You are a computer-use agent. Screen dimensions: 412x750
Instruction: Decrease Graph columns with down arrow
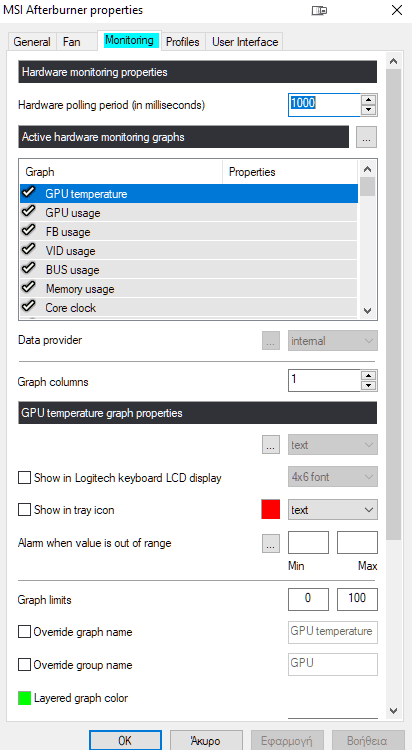(x=368, y=386)
